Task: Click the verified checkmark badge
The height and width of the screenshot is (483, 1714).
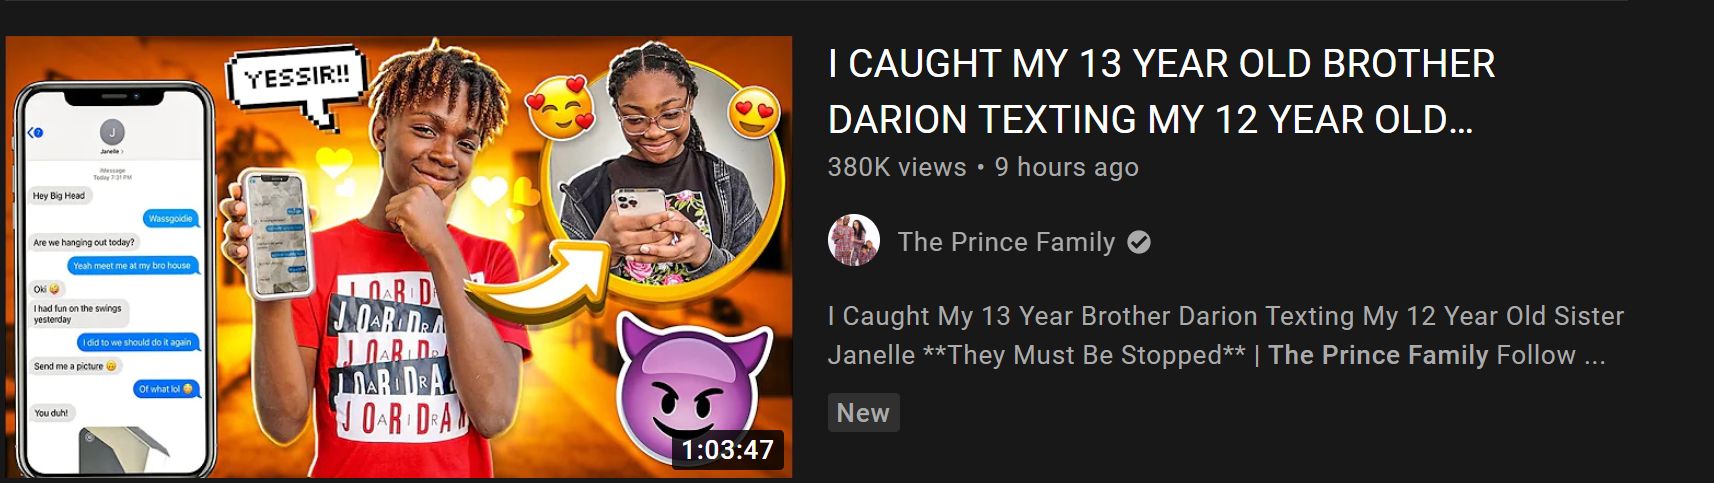Action: tap(1139, 242)
